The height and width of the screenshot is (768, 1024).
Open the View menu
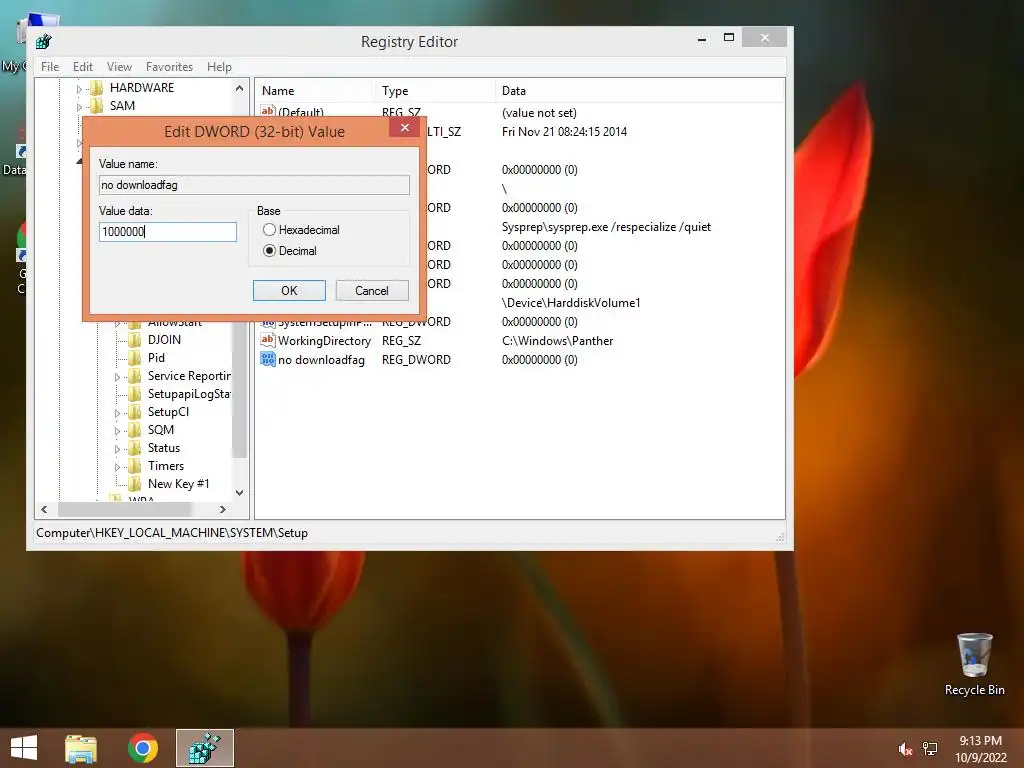pos(119,67)
